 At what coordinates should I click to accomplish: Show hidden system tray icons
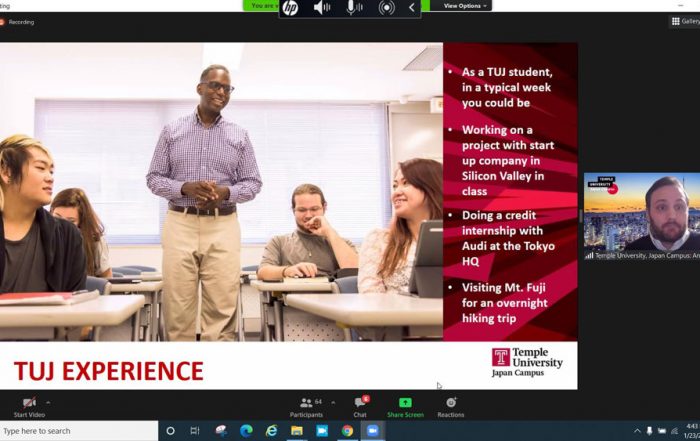point(637,431)
